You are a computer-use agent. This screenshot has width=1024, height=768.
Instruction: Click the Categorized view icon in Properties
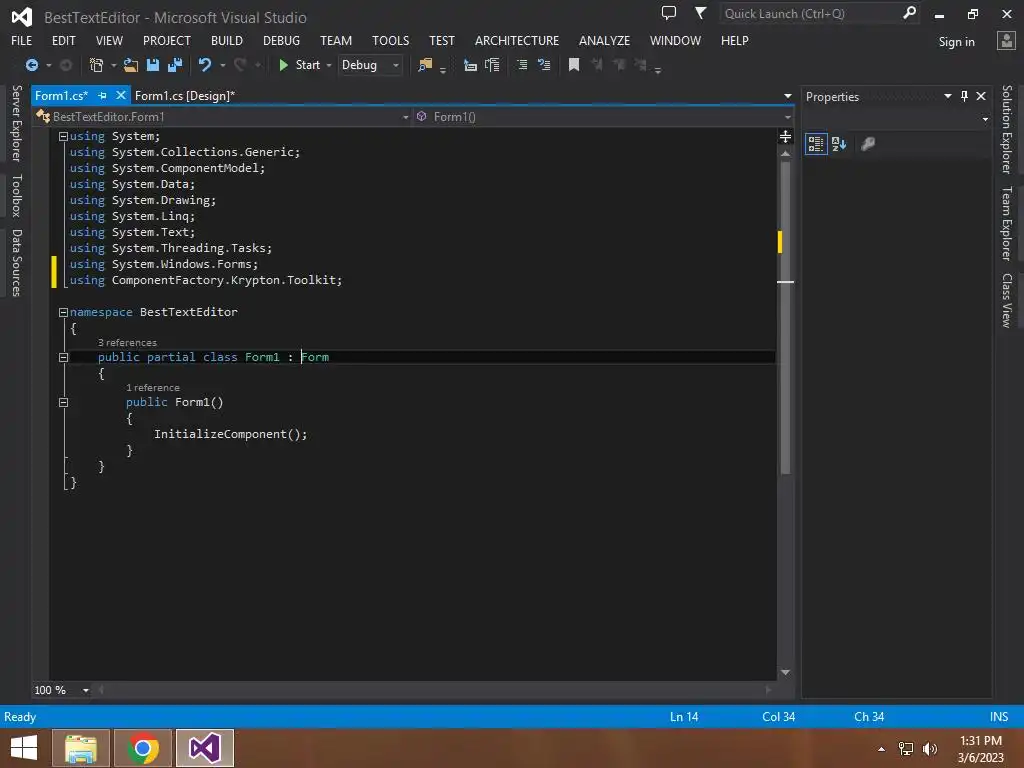(816, 144)
